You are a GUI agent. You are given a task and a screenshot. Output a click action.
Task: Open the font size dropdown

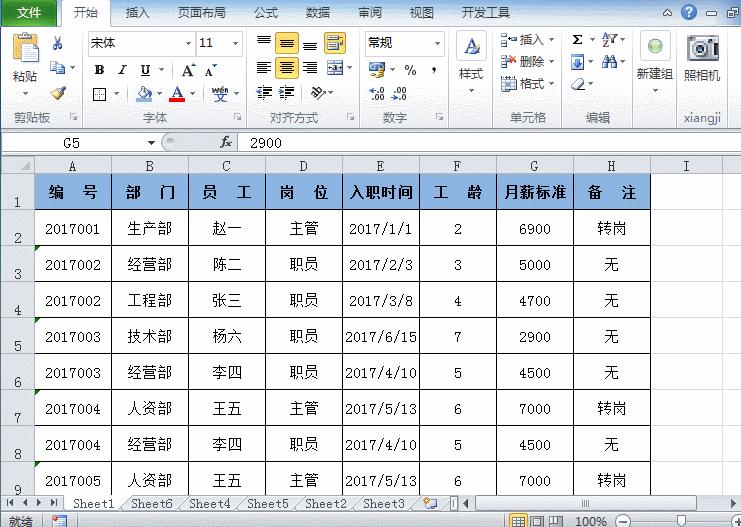pos(235,43)
